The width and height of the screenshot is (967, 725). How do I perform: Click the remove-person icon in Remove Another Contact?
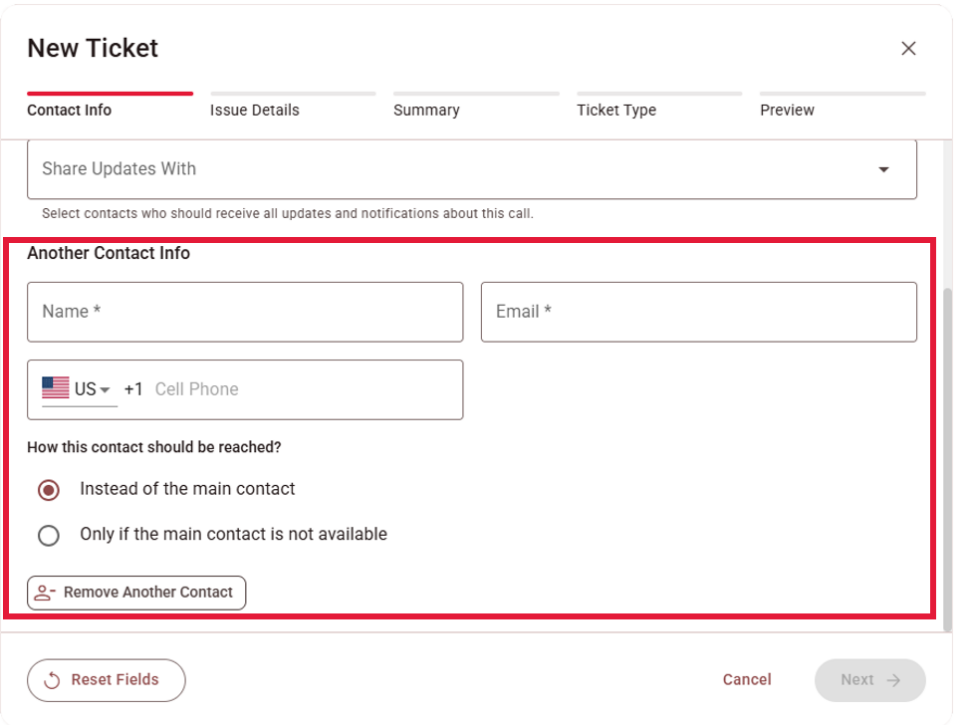[x=45, y=593]
